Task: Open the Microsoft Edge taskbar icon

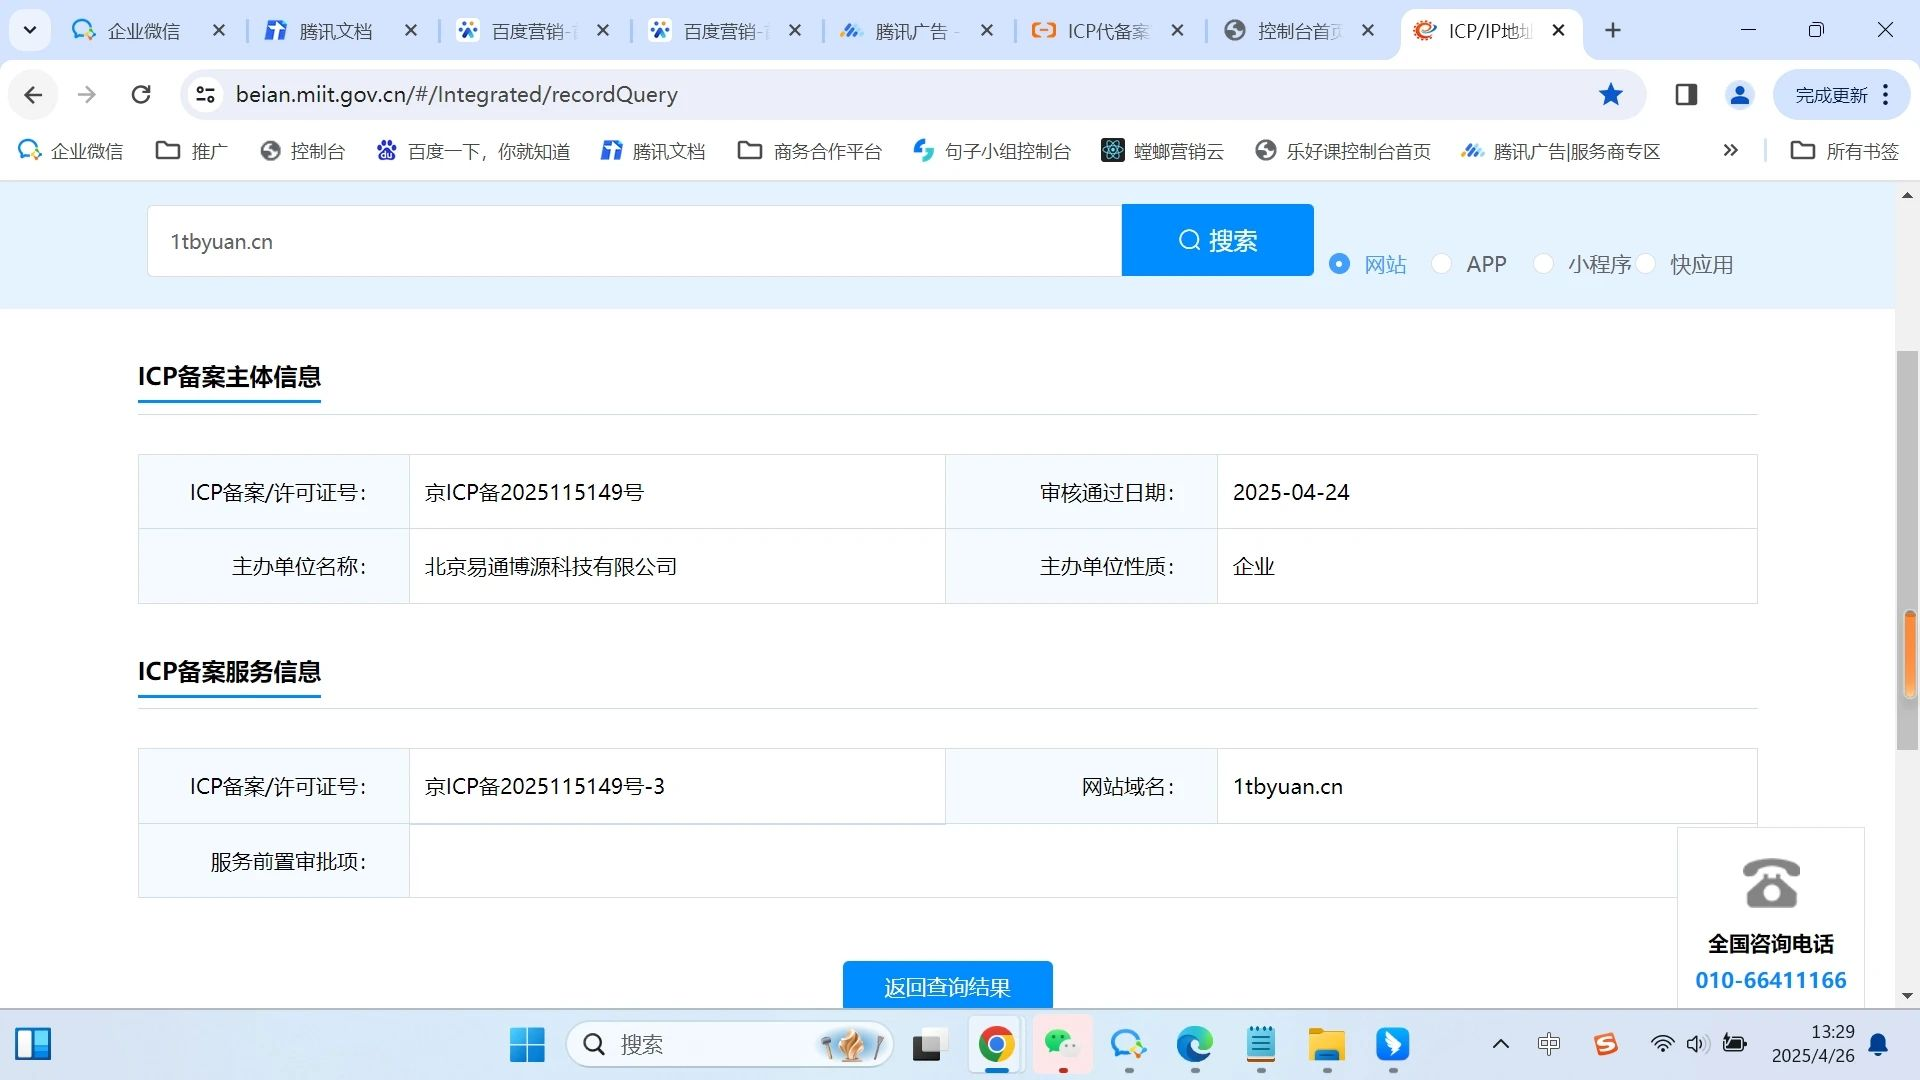Action: pos(1194,1045)
